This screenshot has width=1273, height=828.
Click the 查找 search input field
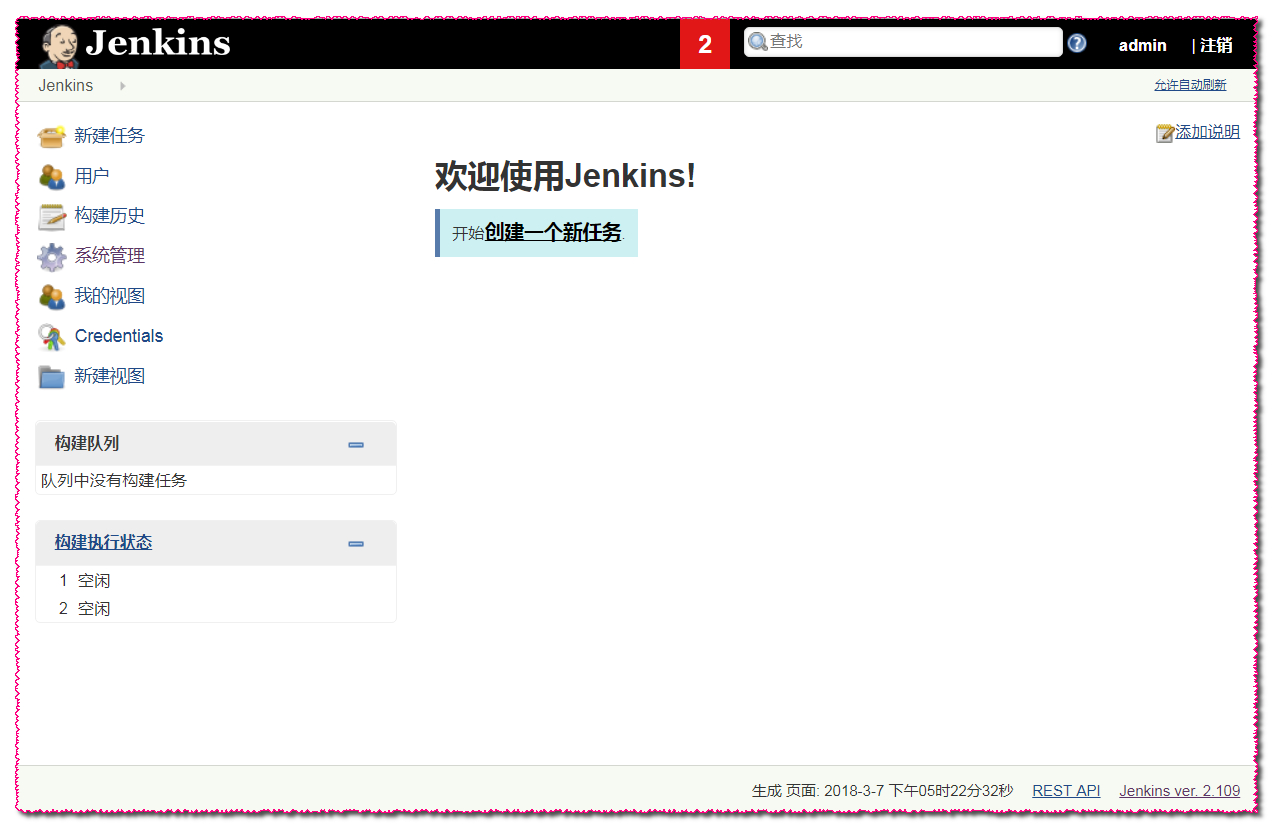click(x=903, y=42)
